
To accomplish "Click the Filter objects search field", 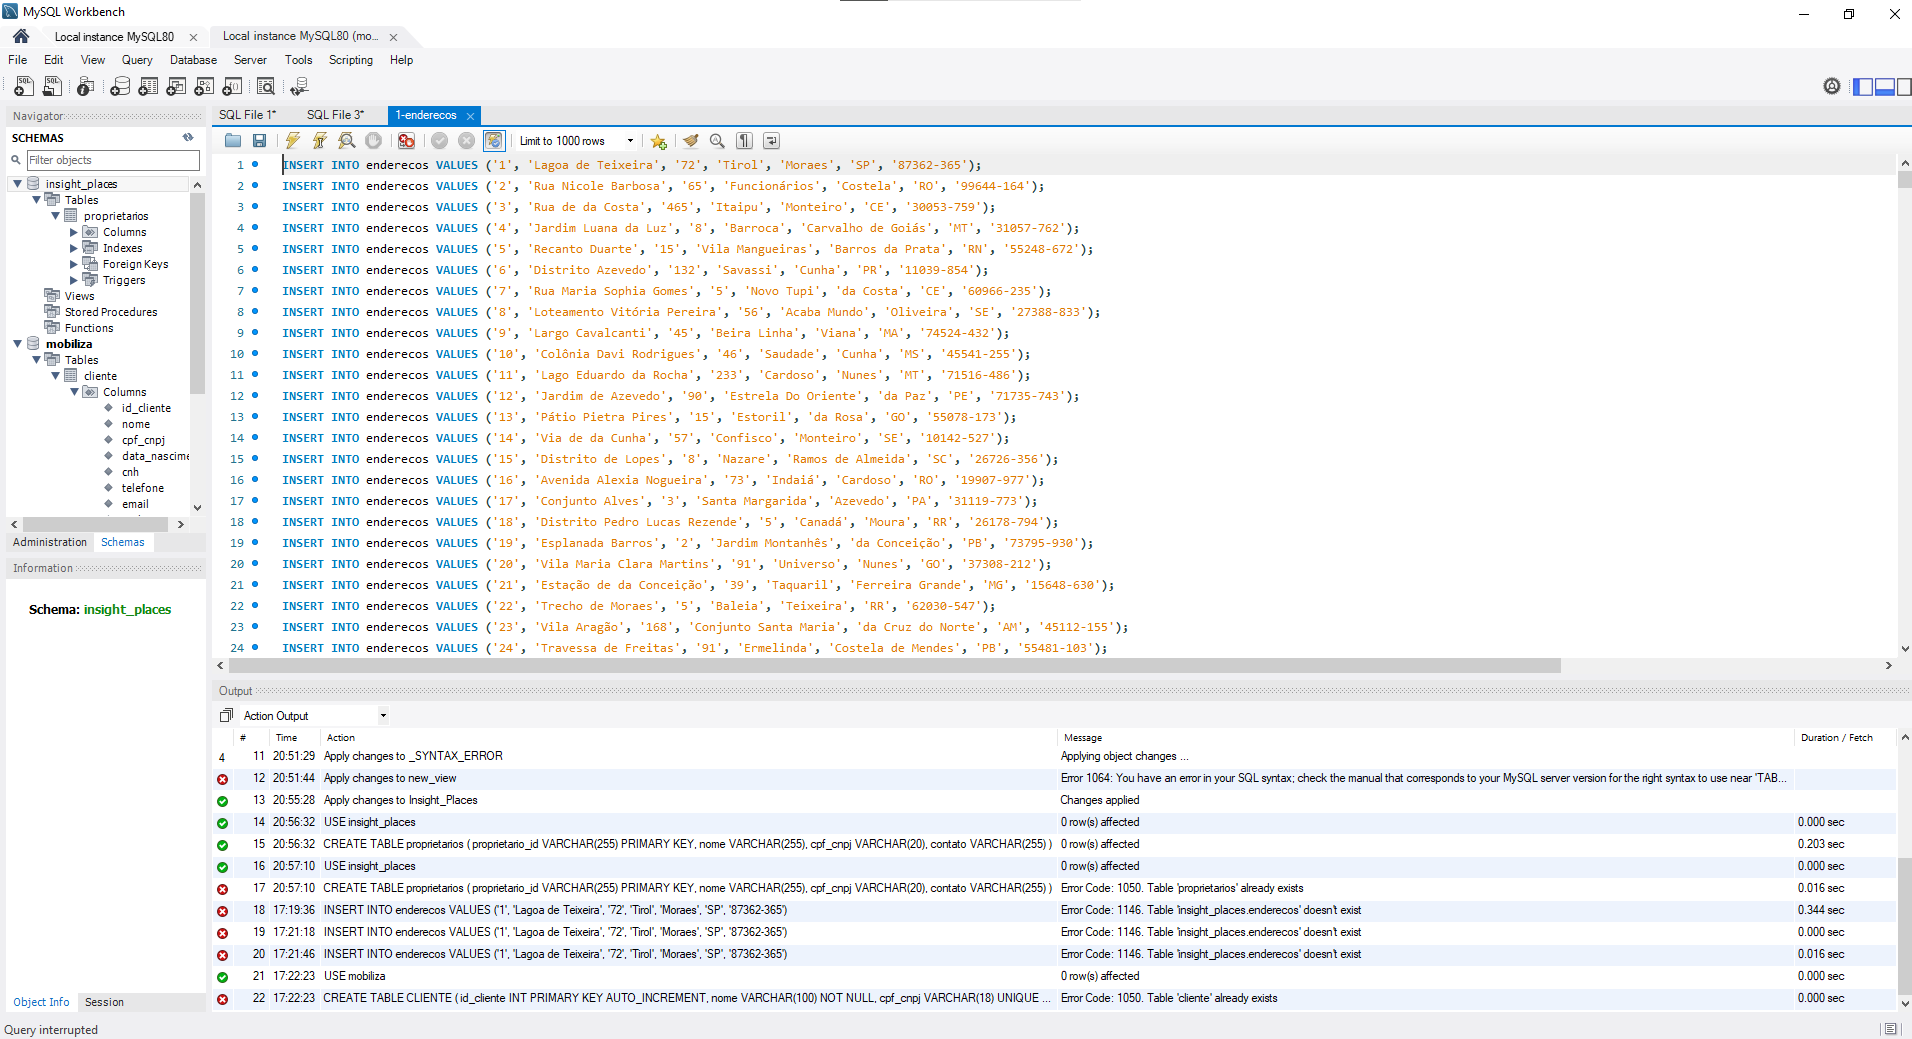I will 112,160.
